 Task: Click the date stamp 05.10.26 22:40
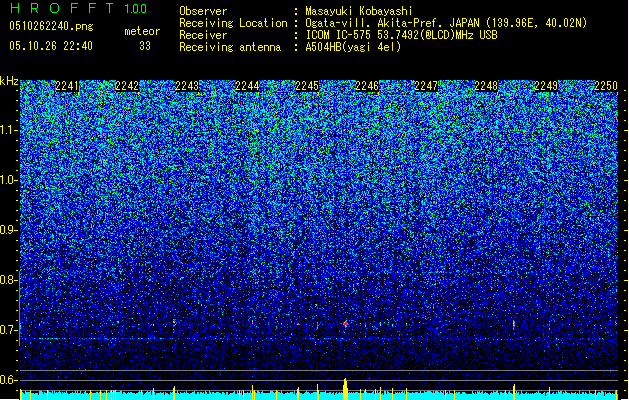tap(51, 46)
